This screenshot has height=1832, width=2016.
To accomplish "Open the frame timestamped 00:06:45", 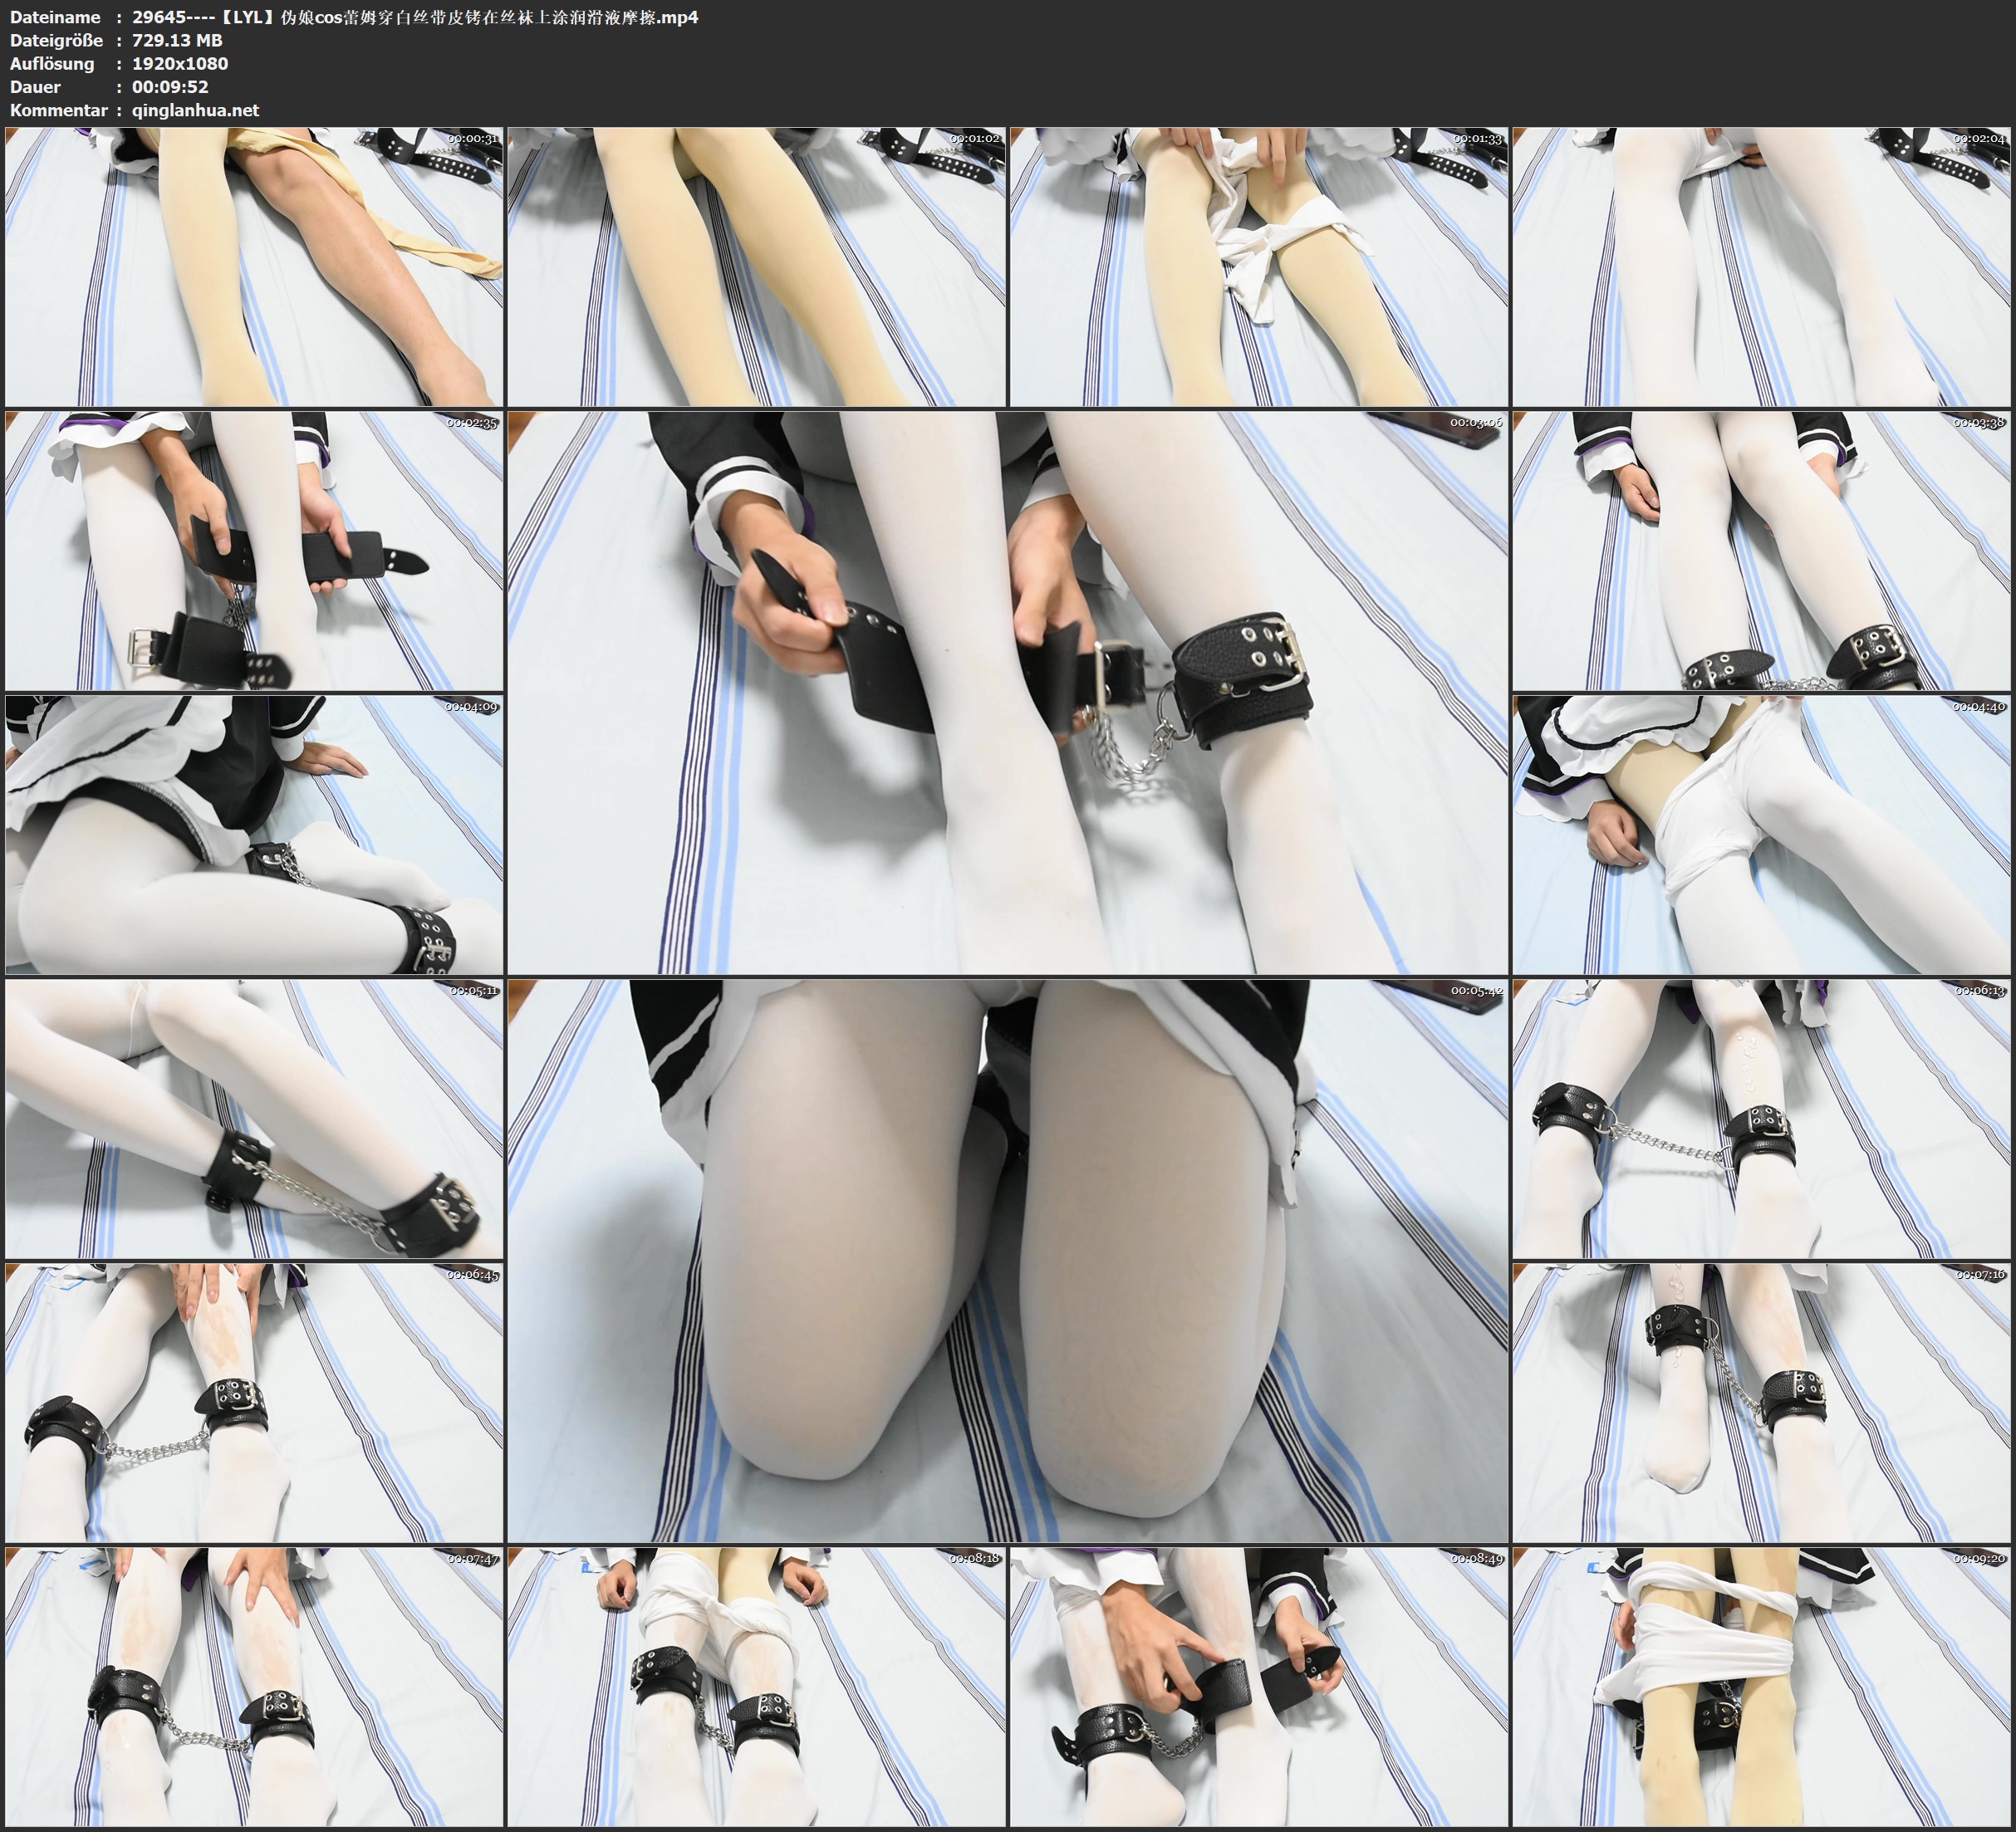I will coord(254,1402).
